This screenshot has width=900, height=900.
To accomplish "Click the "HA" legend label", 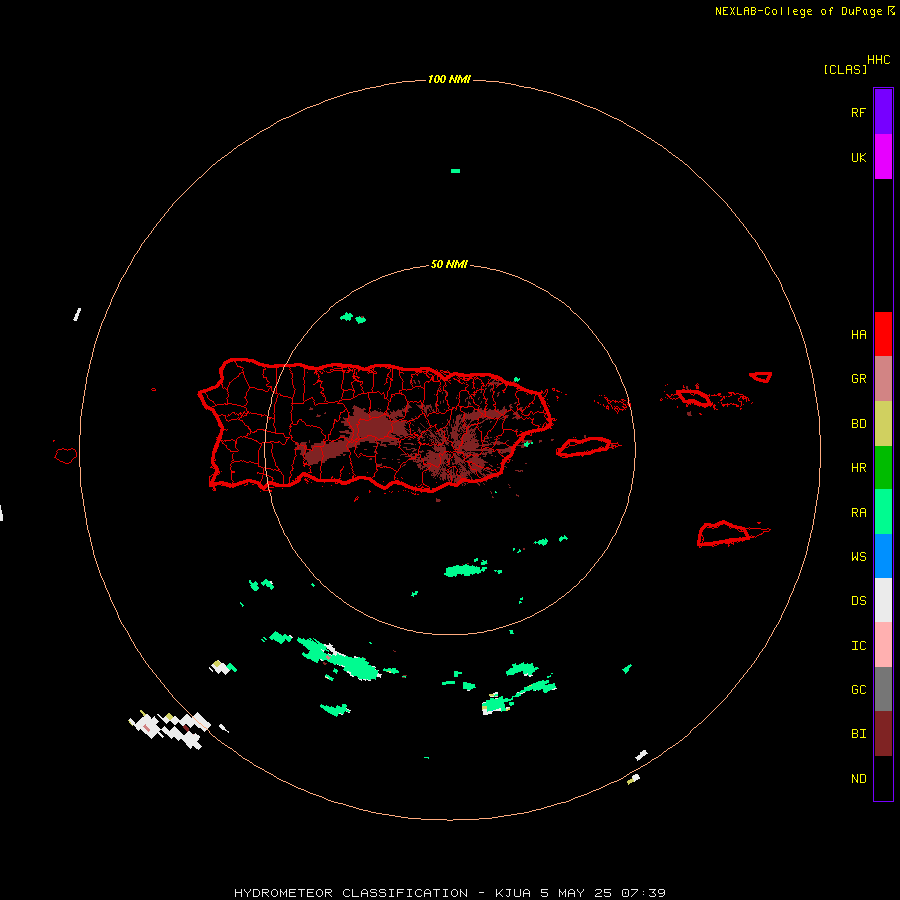I will click(x=858, y=335).
